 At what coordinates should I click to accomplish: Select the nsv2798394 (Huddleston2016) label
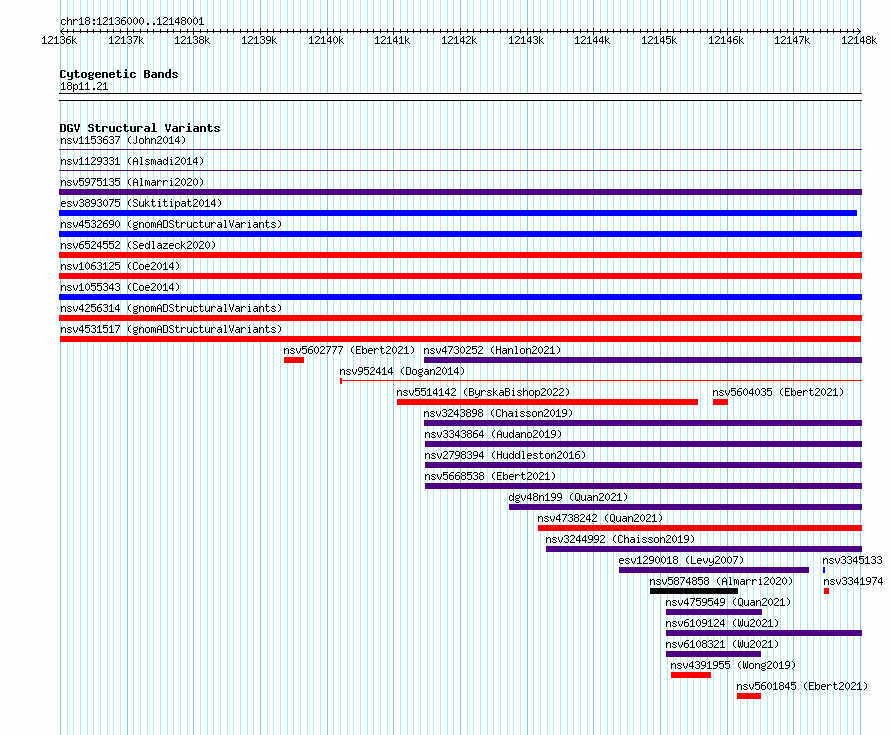coord(505,455)
